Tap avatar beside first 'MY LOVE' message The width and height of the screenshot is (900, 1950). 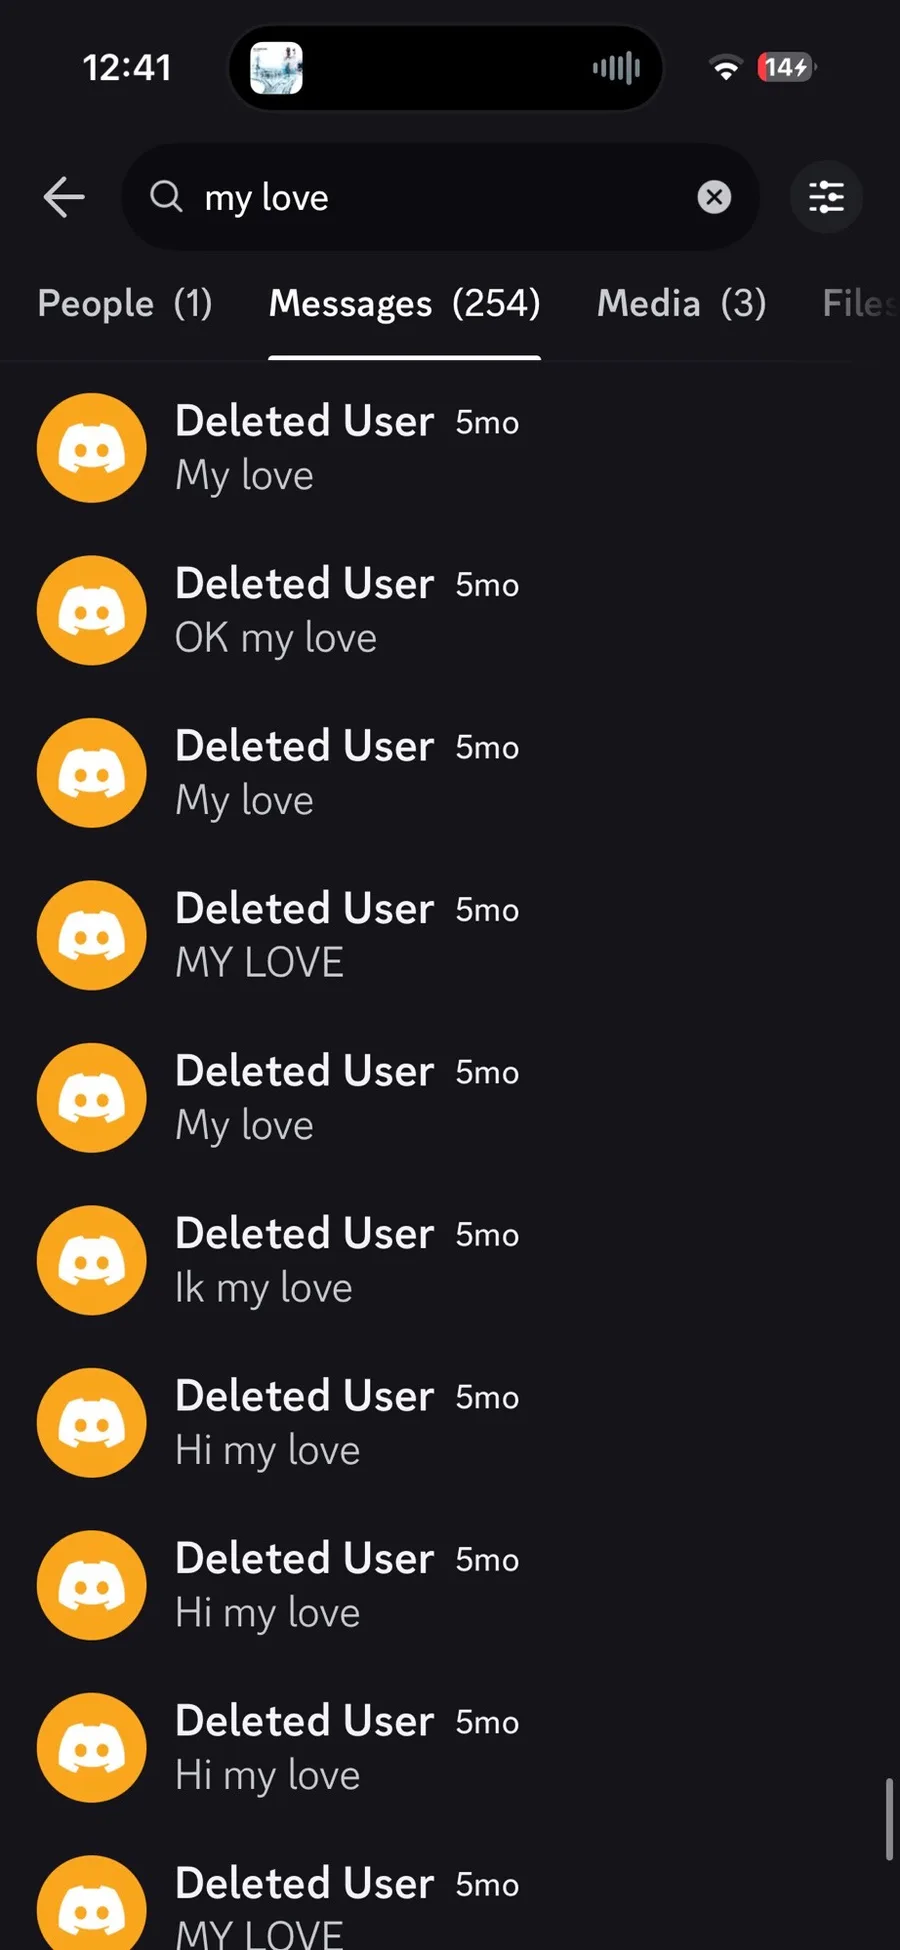[92, 935]
